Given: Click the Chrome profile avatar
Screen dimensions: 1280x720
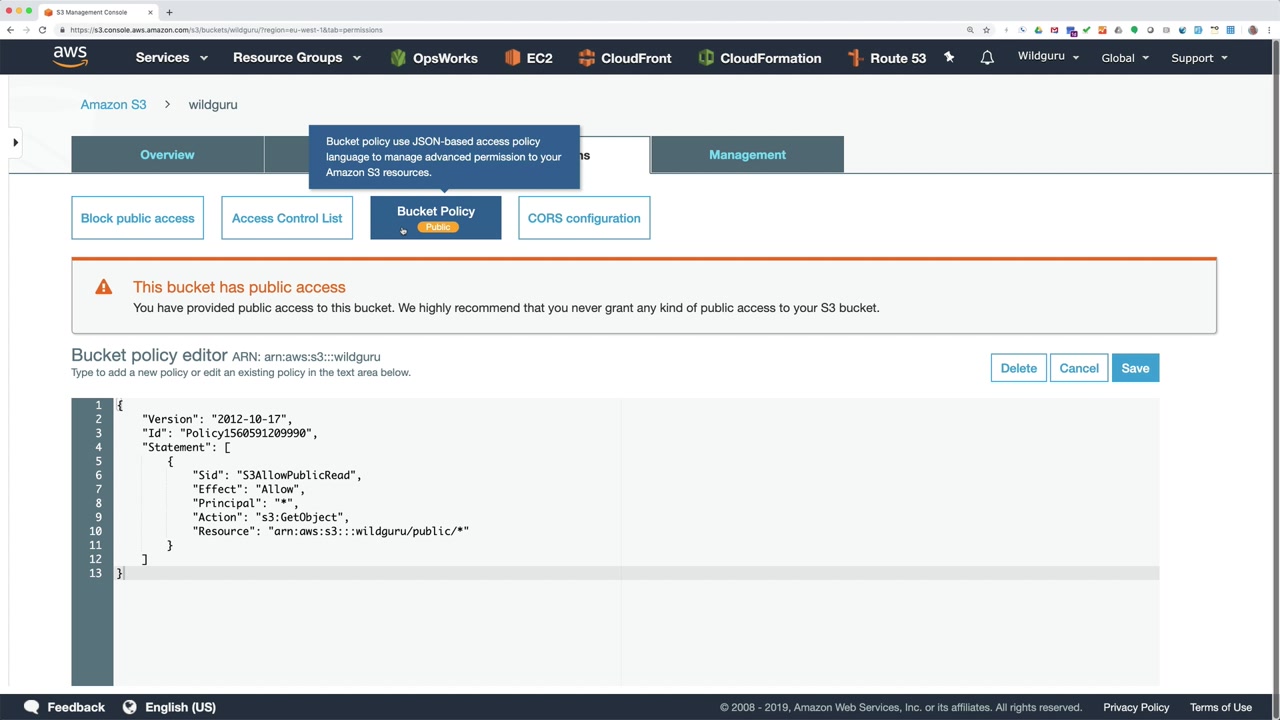Looking at the screenshot, I should (x=1253, y=30).
